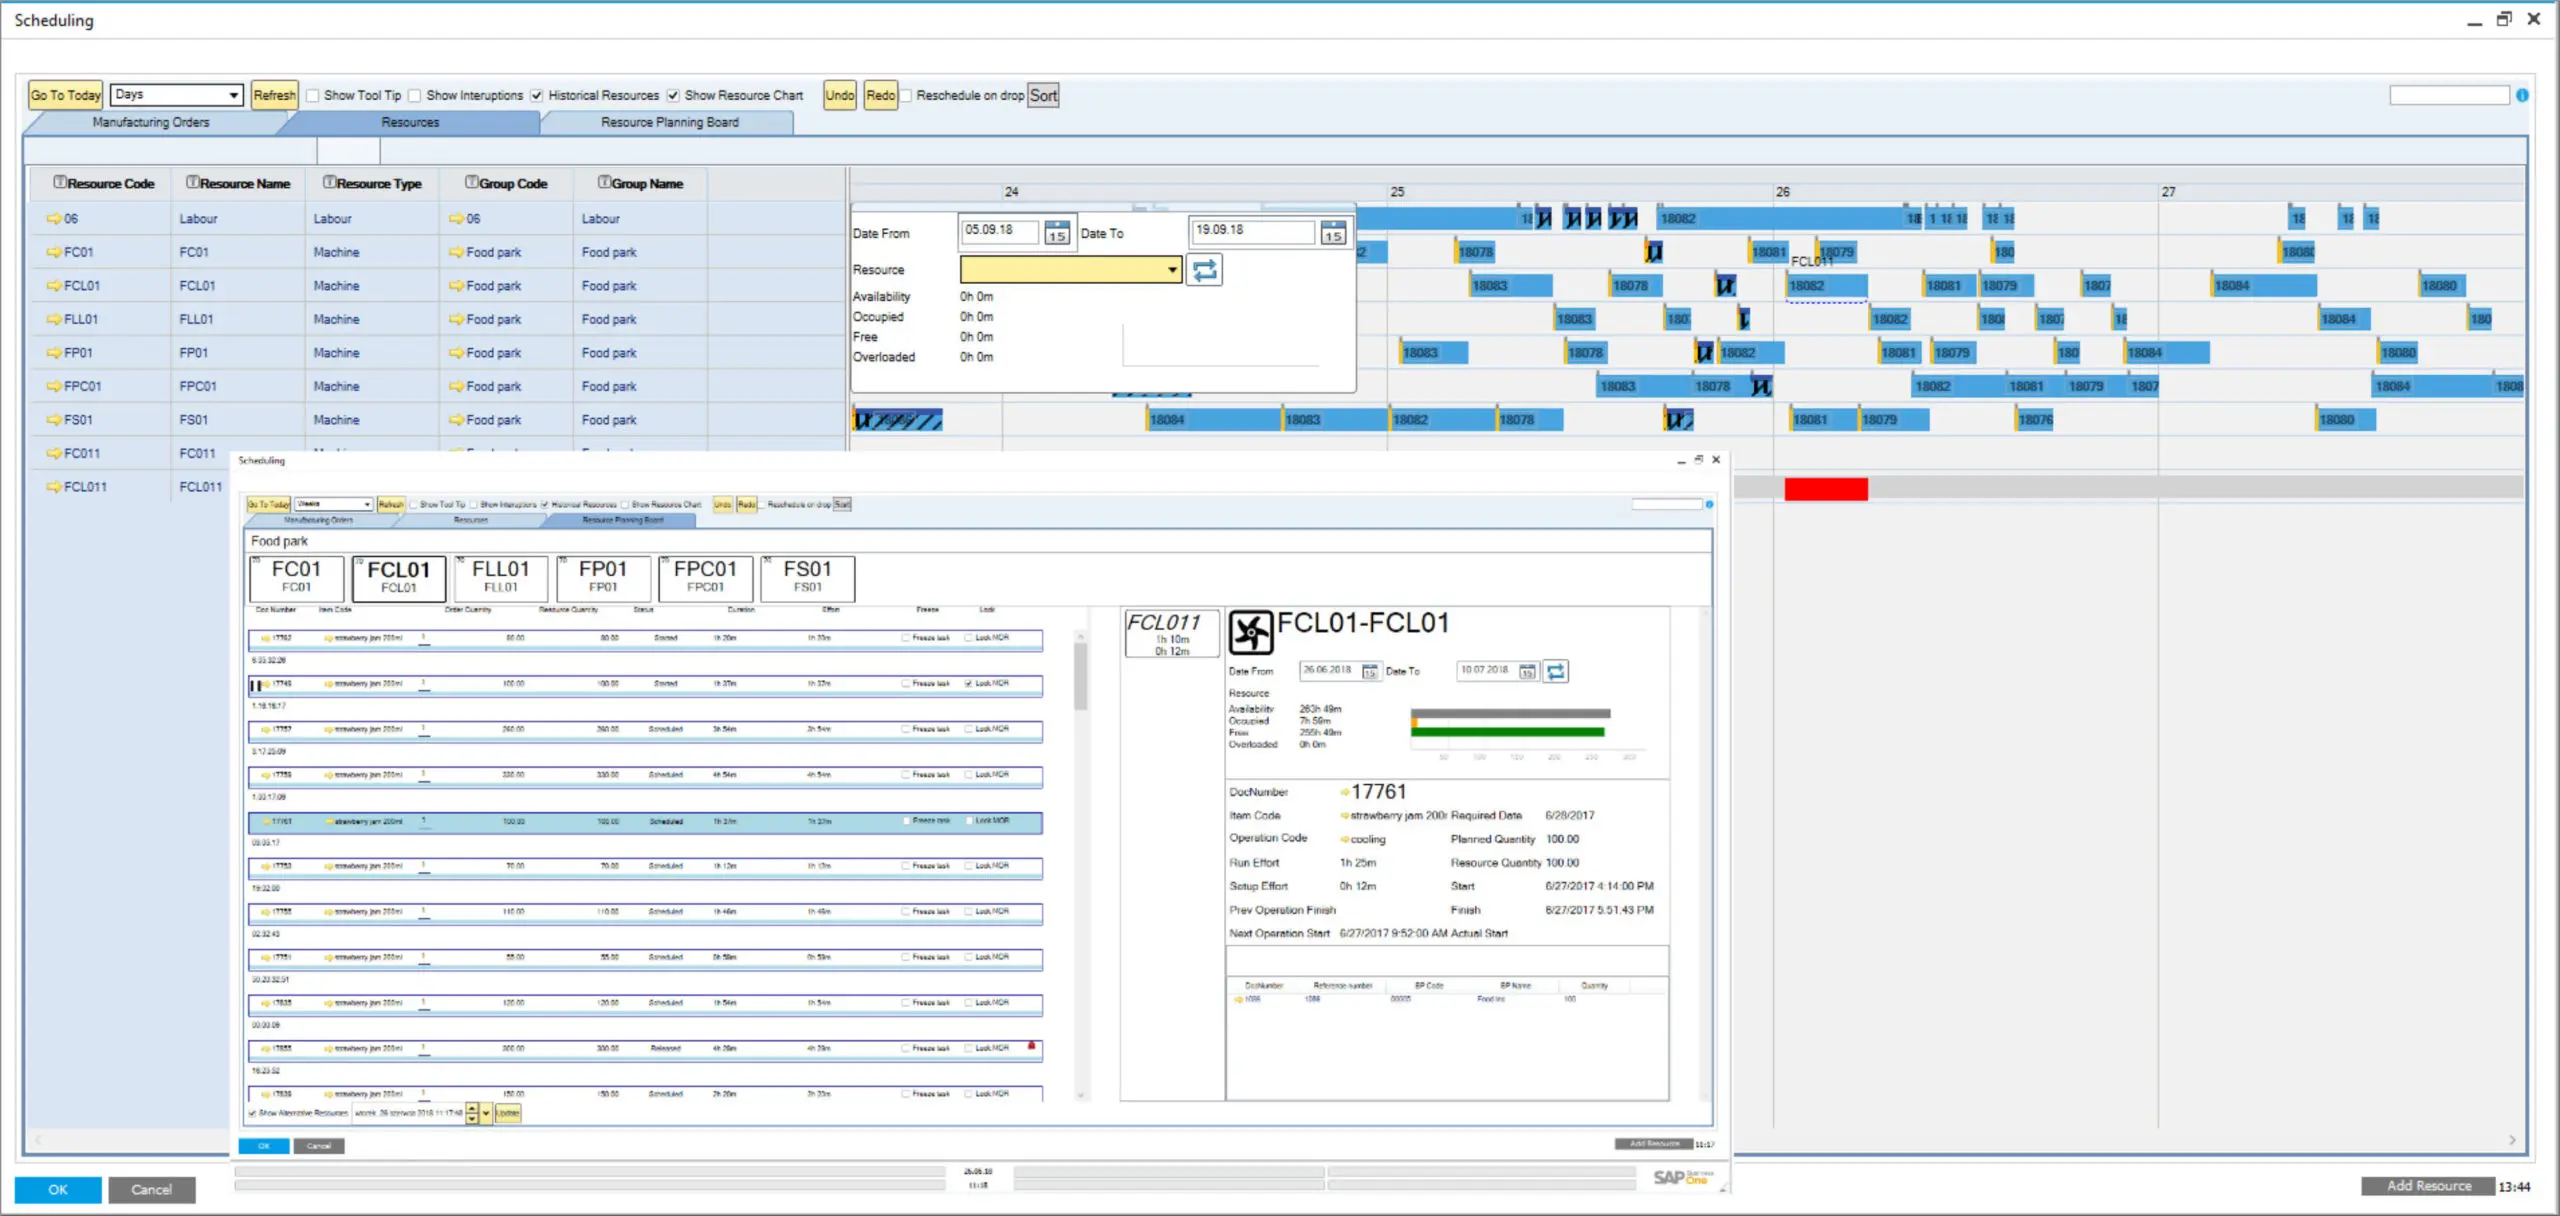The height and width of the screenshot is (1216, 2560).
Task: Click the red lock indicator on the Released order row
Action: point(1031,1047)
